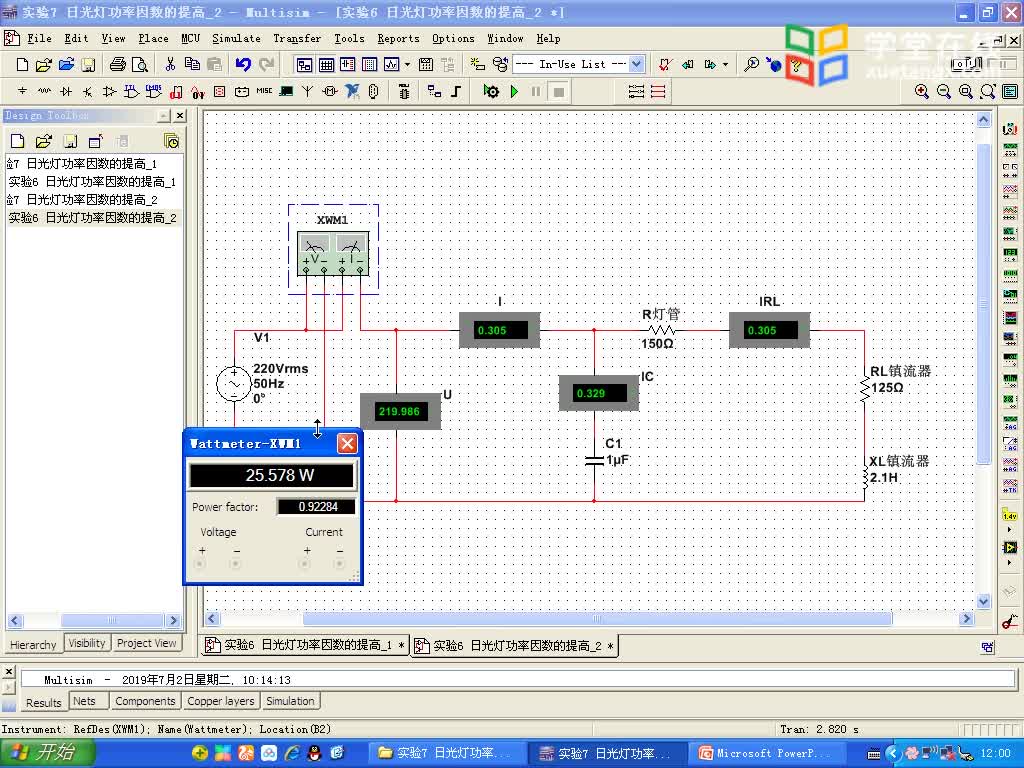
Task: Expand the forward annotate dropdown arrow
Action: click(x=726, y=64)
